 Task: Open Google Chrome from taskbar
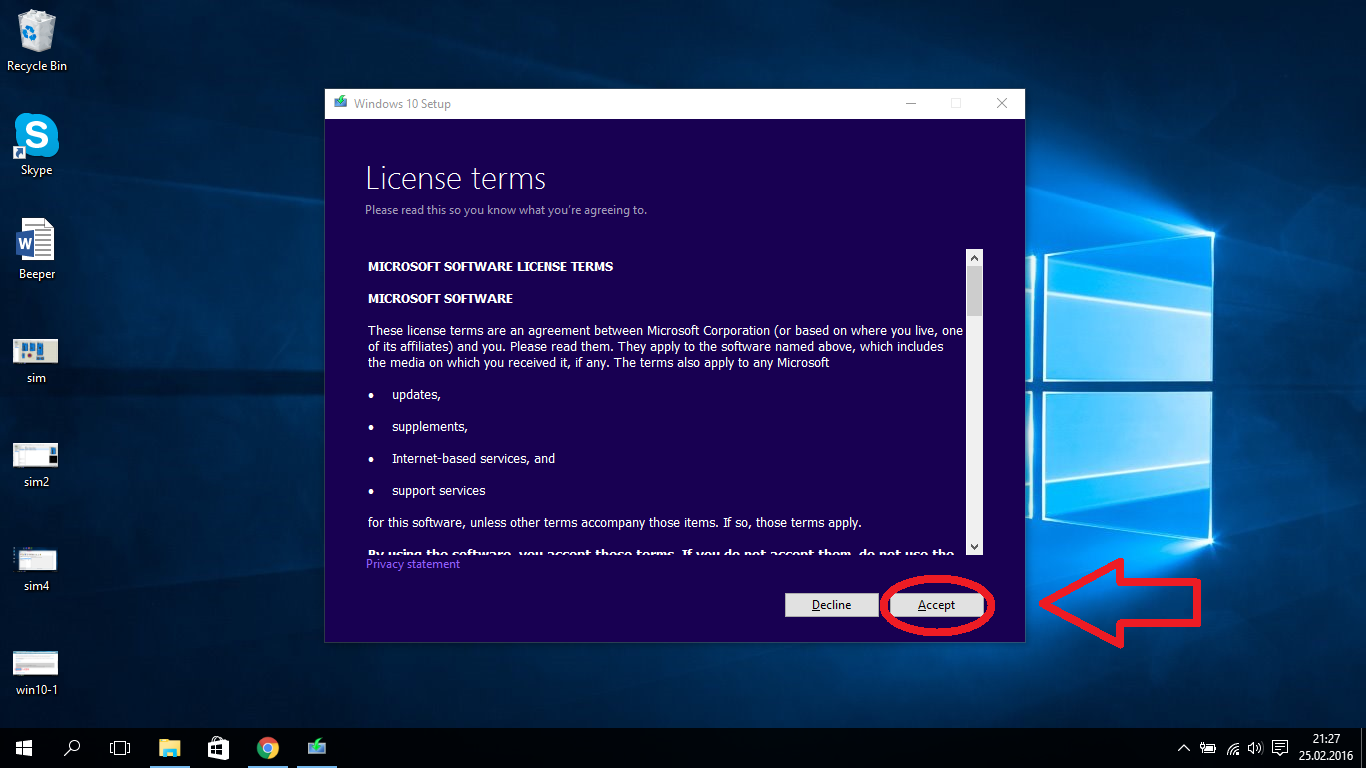coord(267,747)
